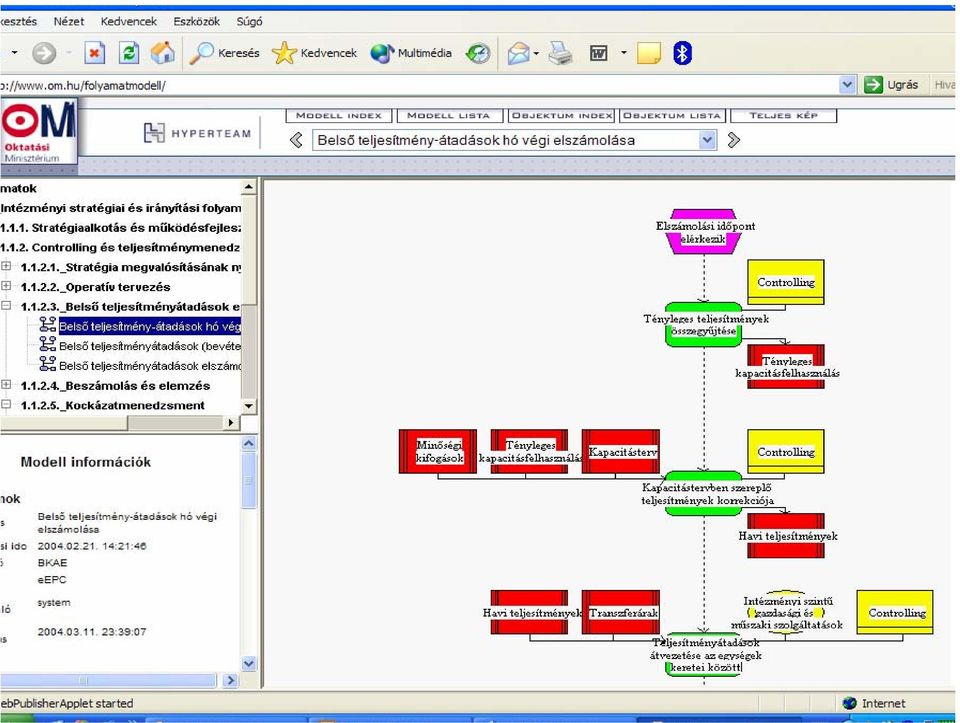Select Teljesítményátadások átvezetése function at bottom
The height and width of the screenshot is (723, 960).
click(704, 654)
